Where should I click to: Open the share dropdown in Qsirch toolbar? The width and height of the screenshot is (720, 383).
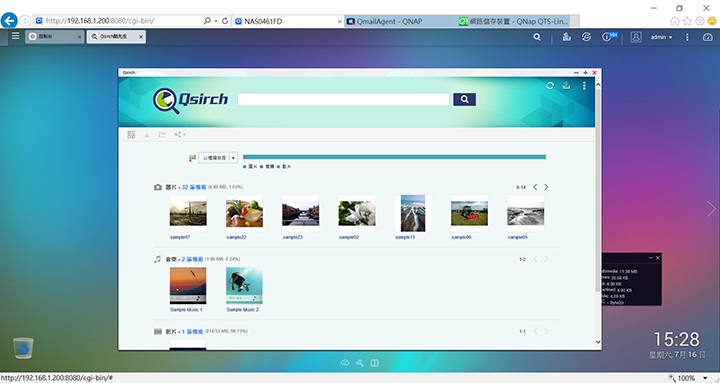click(180, 135)
